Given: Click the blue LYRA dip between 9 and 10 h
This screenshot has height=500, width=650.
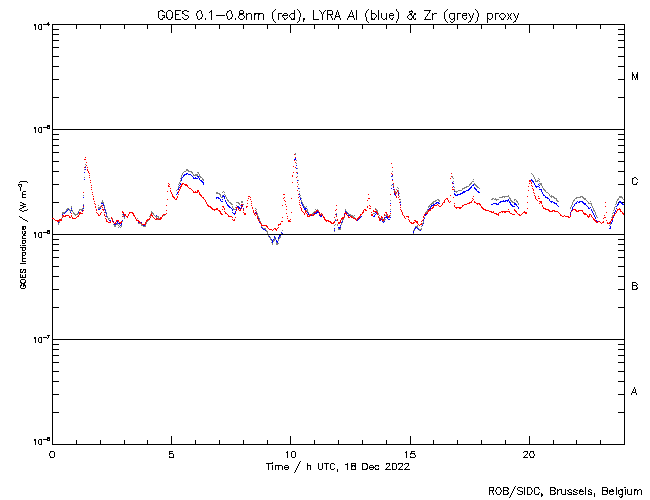Looking at the screenshot, I should coord(273,242).
